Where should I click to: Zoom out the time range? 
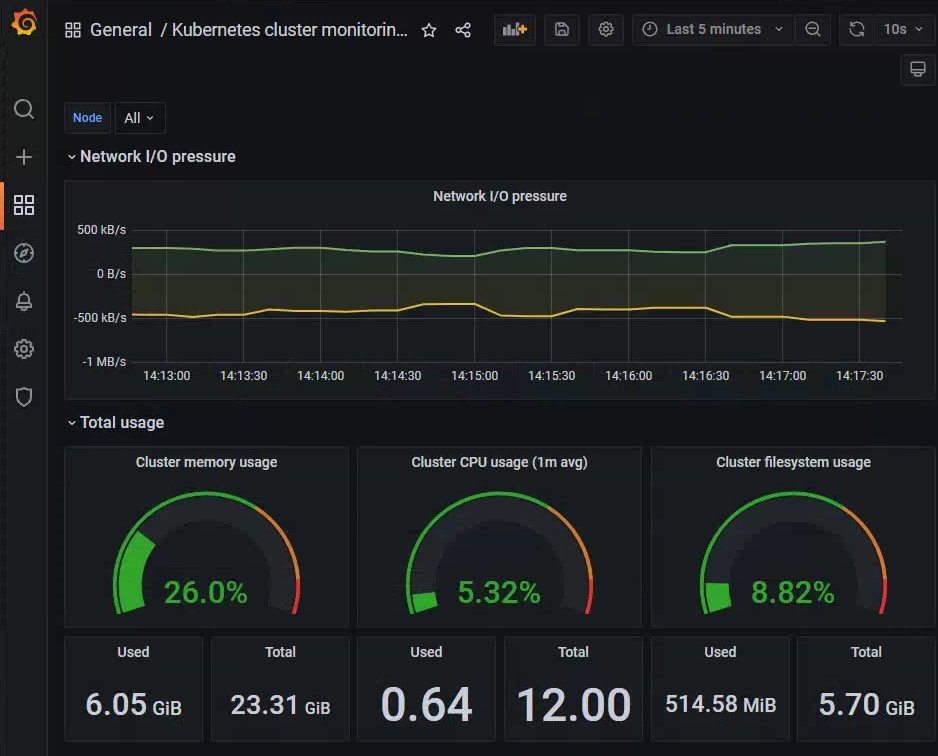pos(813,30)
